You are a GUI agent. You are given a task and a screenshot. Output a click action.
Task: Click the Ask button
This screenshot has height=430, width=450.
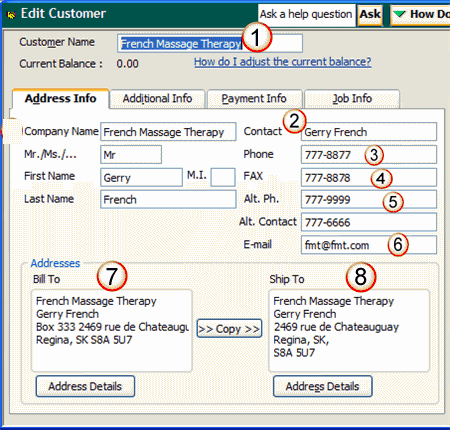point(370,15)
